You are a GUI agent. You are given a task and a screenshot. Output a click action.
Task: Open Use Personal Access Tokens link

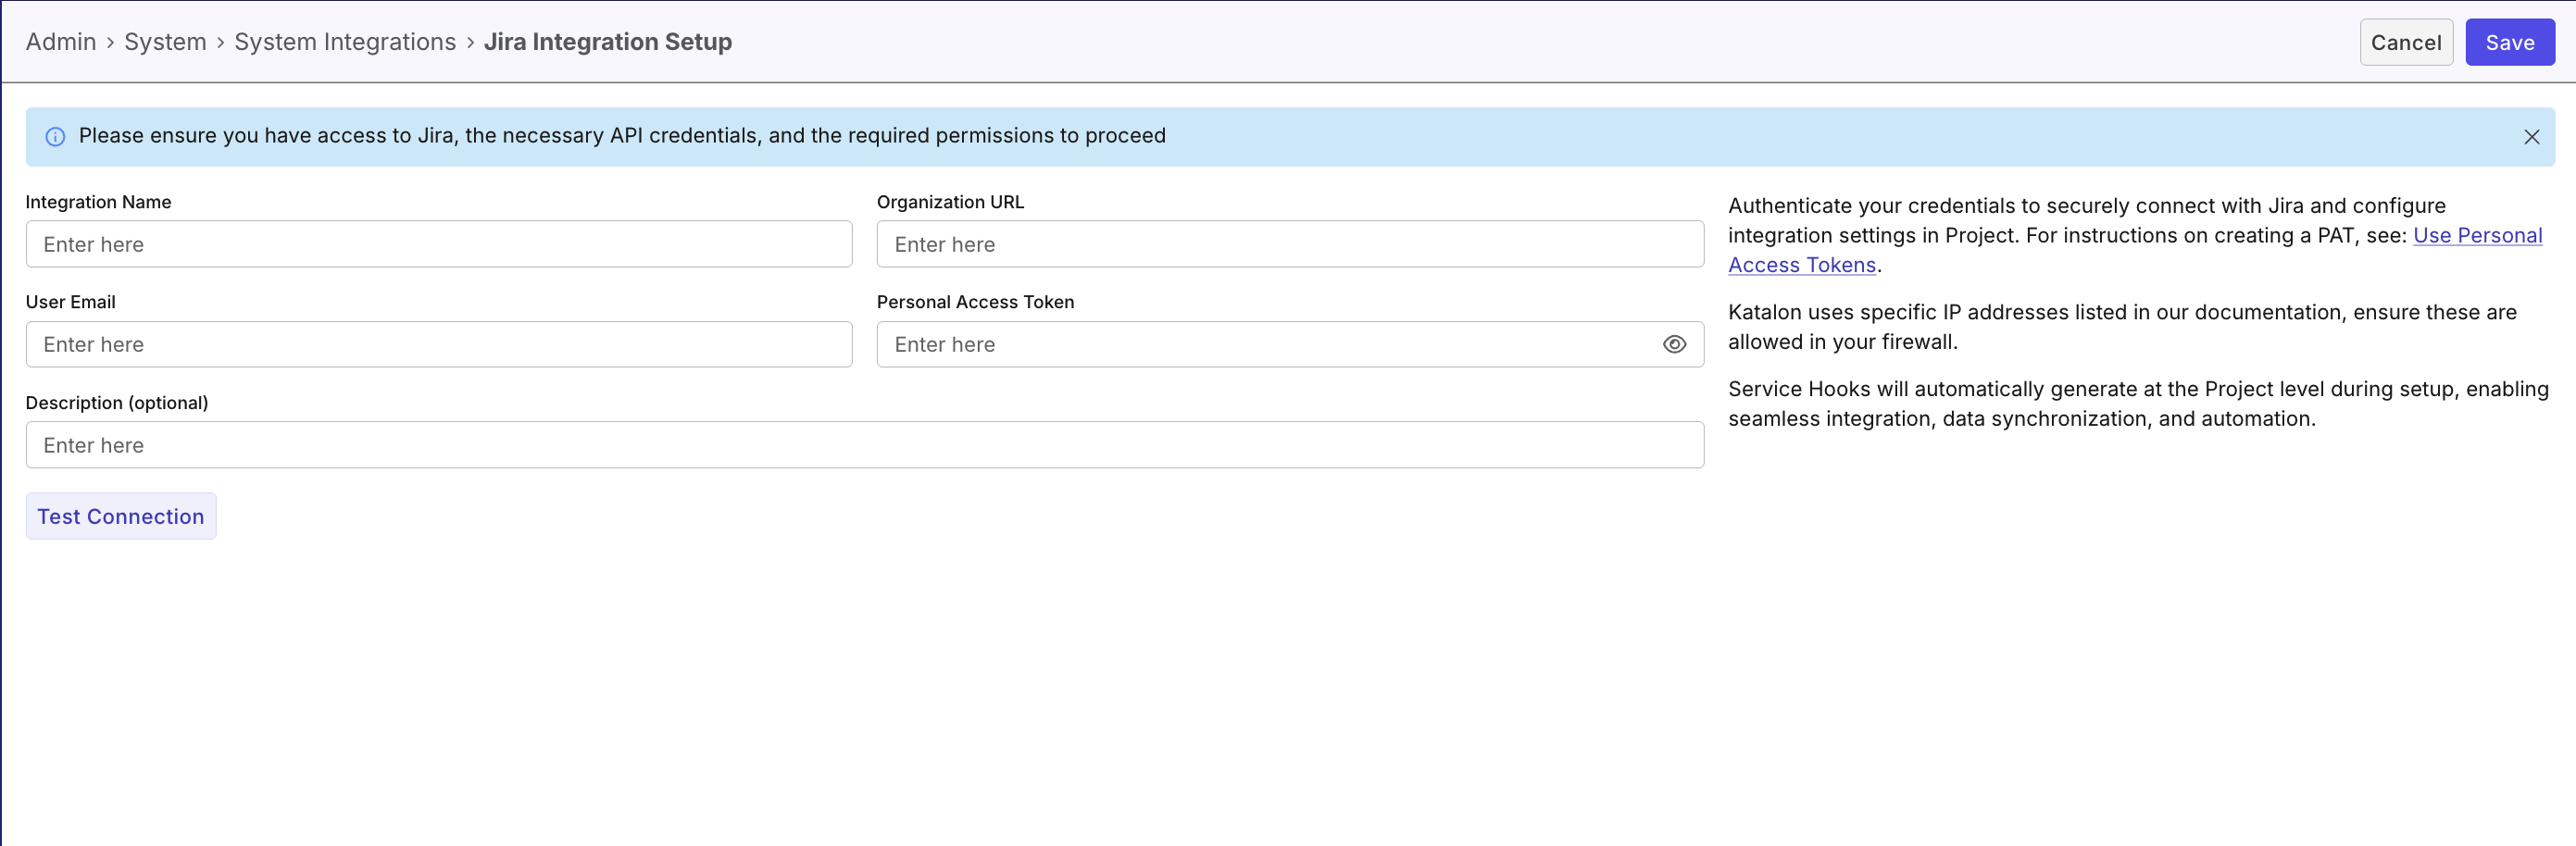click(x=2477, y=235)
